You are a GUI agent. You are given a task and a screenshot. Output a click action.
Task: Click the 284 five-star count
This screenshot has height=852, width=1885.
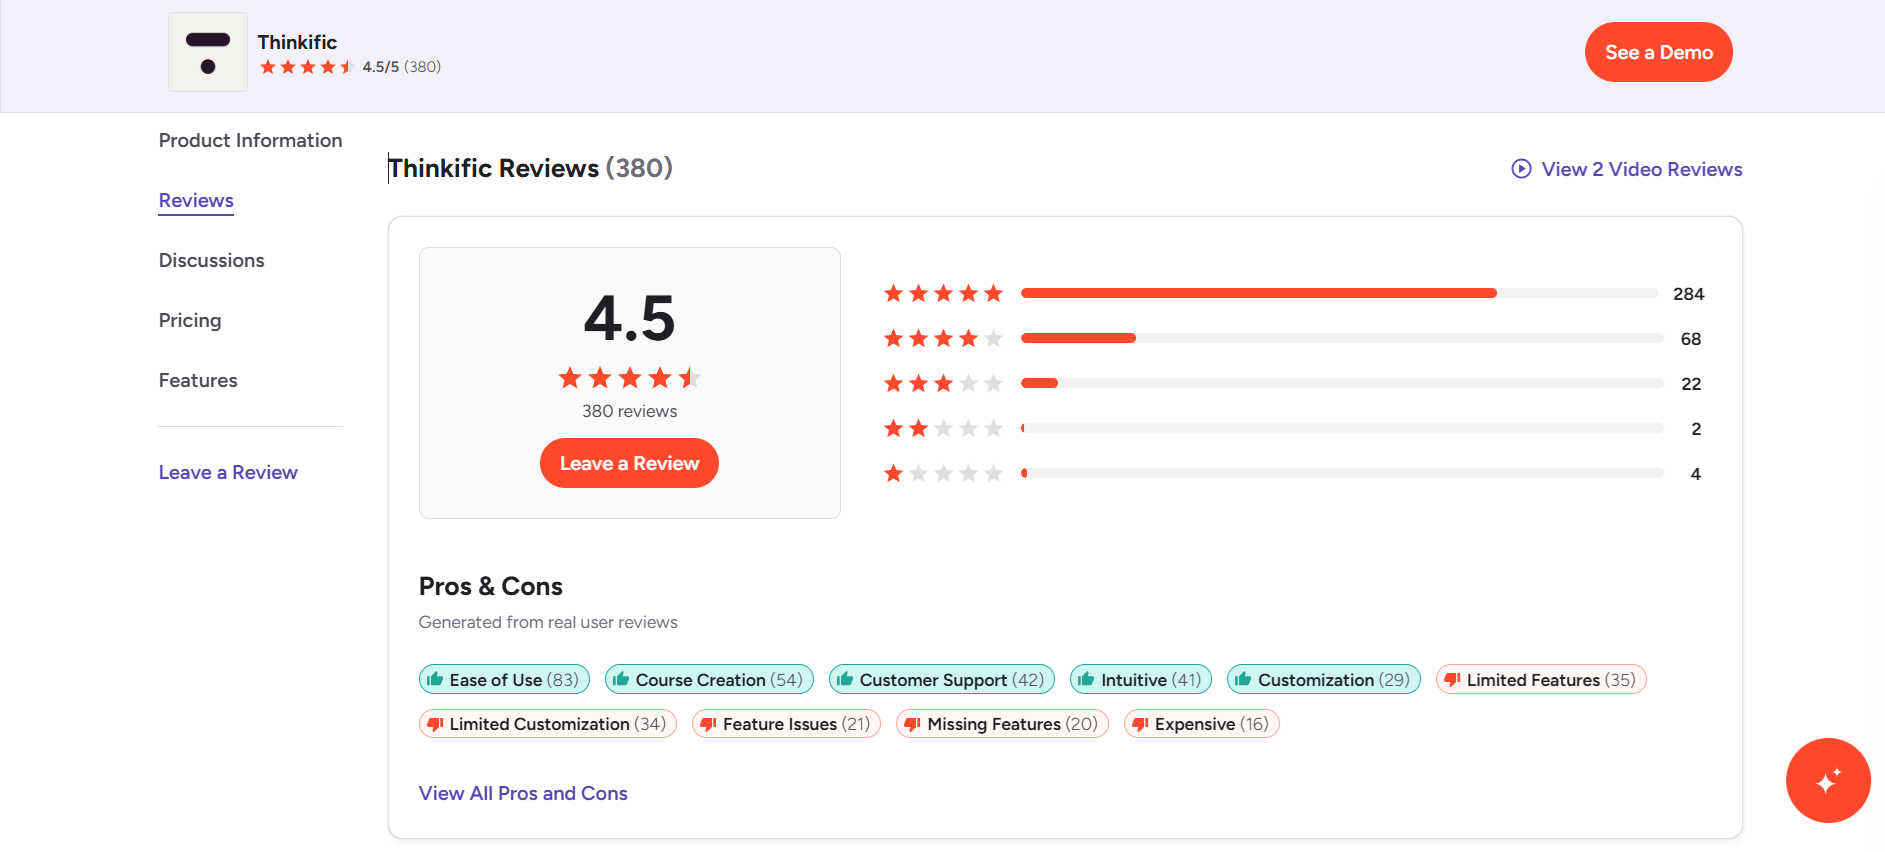[1688, 294]
